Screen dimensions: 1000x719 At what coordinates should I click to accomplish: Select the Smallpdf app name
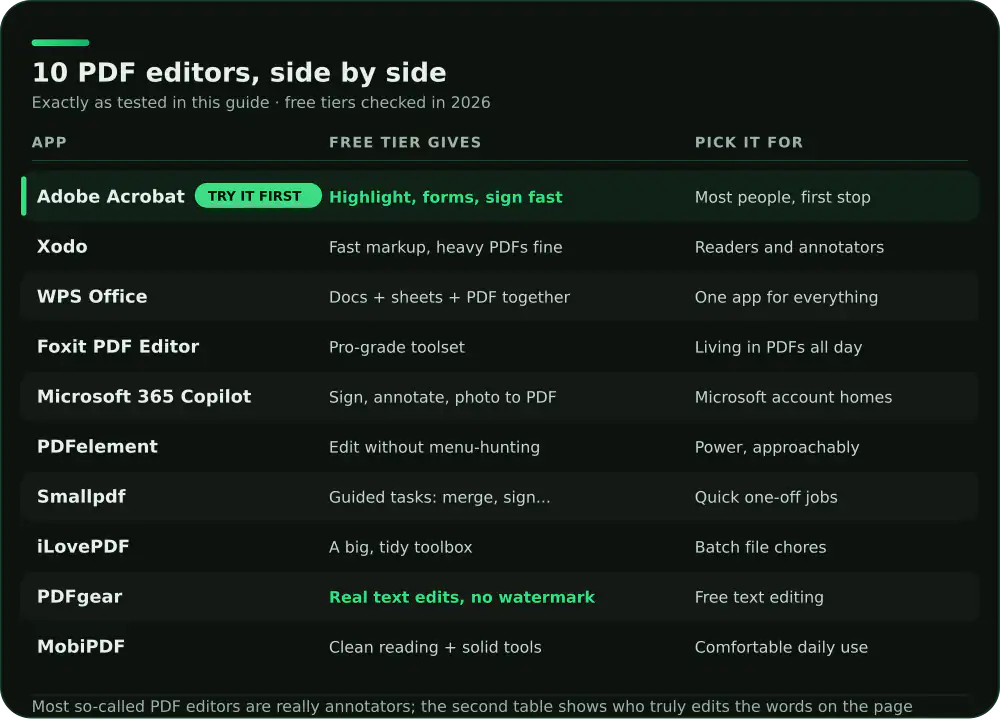pos(81,496)
